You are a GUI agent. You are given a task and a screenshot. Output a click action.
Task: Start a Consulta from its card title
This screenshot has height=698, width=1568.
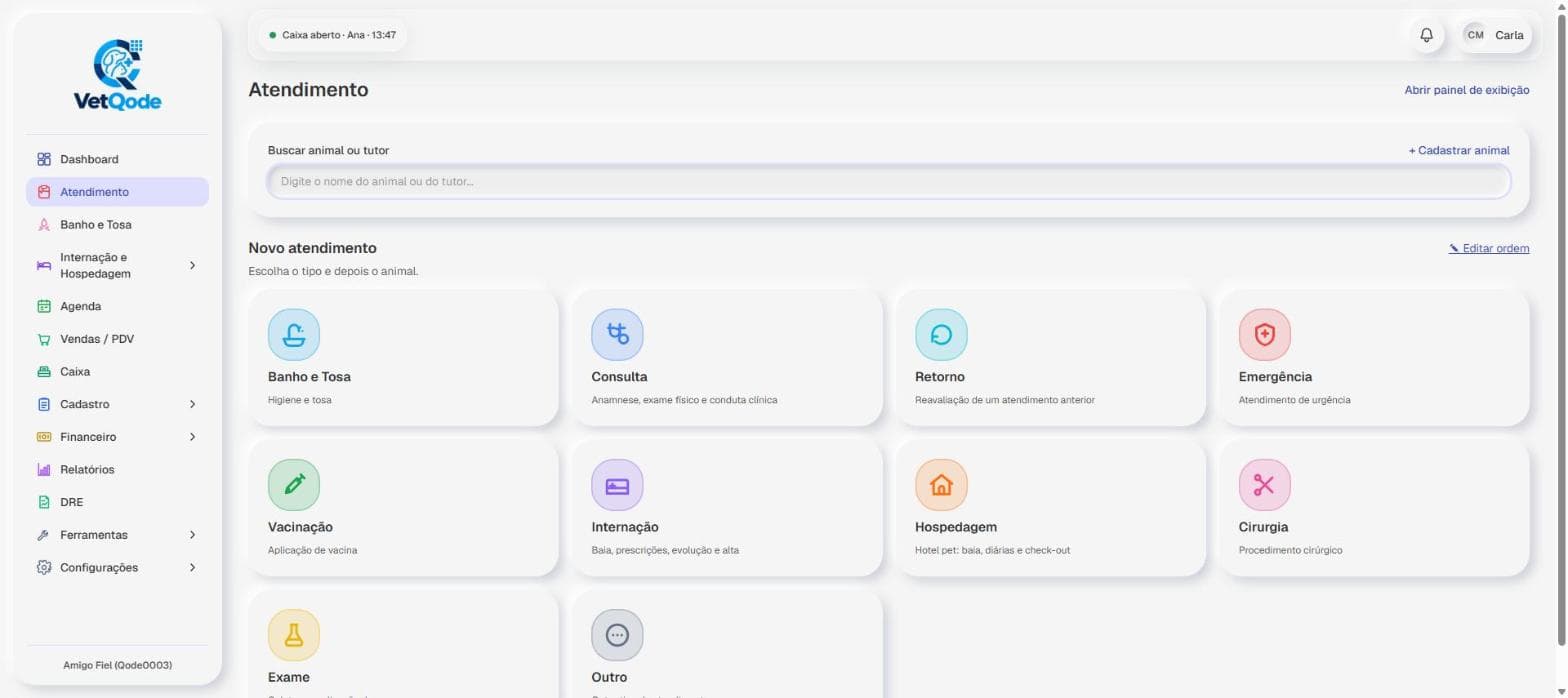(x=619, y=377)
